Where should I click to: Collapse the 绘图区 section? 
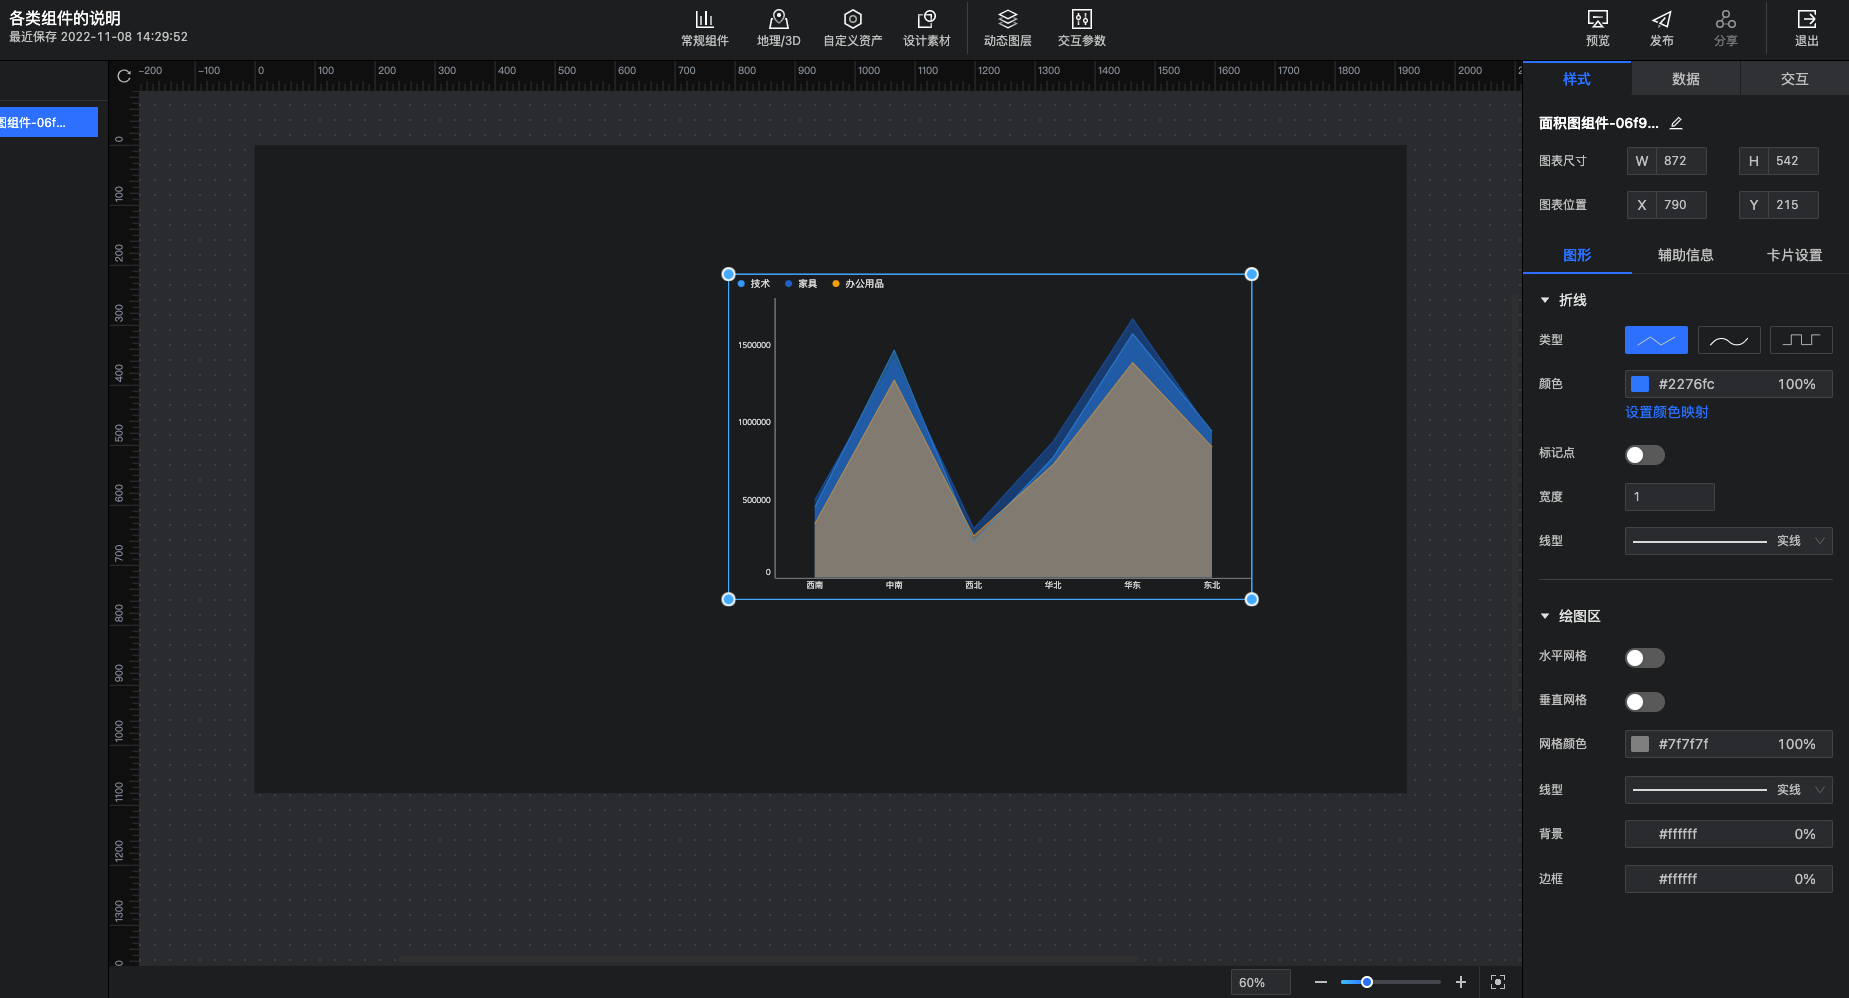coord(1545,616)
